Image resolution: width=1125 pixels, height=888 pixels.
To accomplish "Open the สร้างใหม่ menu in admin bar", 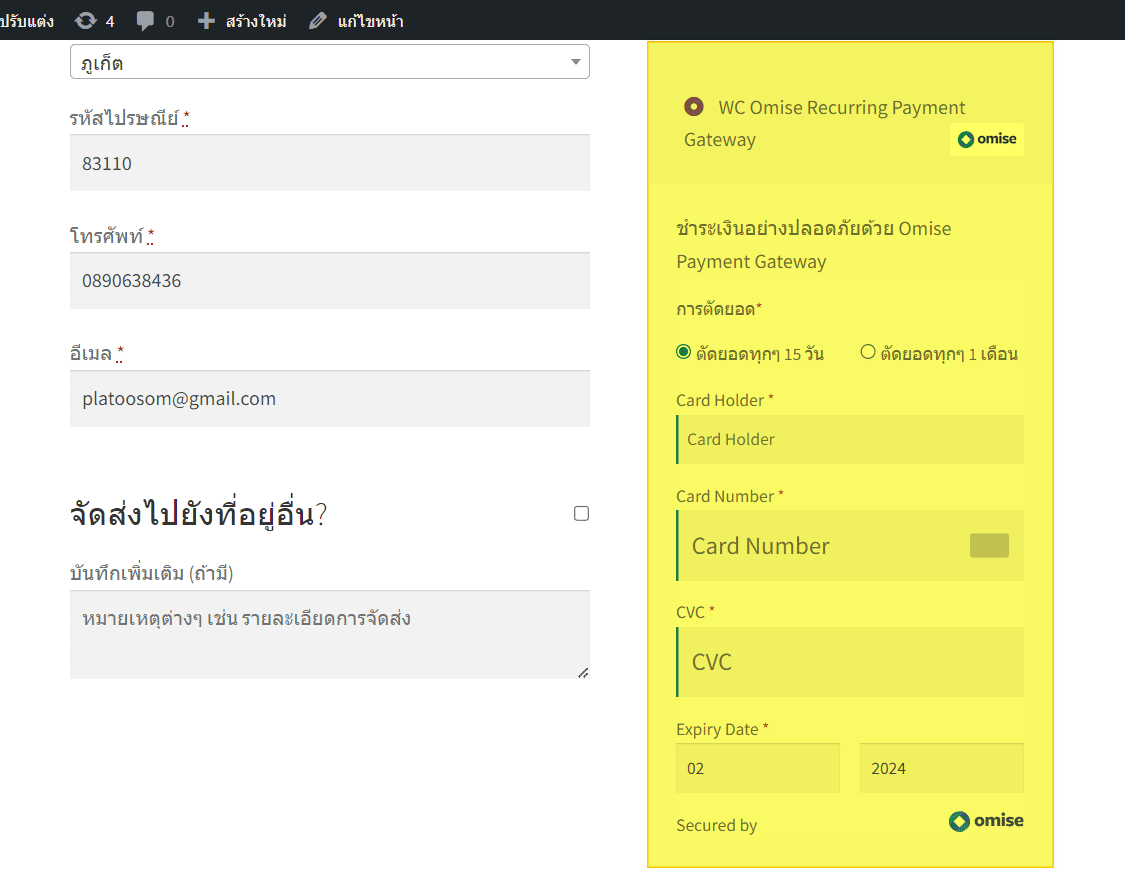I will (x=255, y=21).
